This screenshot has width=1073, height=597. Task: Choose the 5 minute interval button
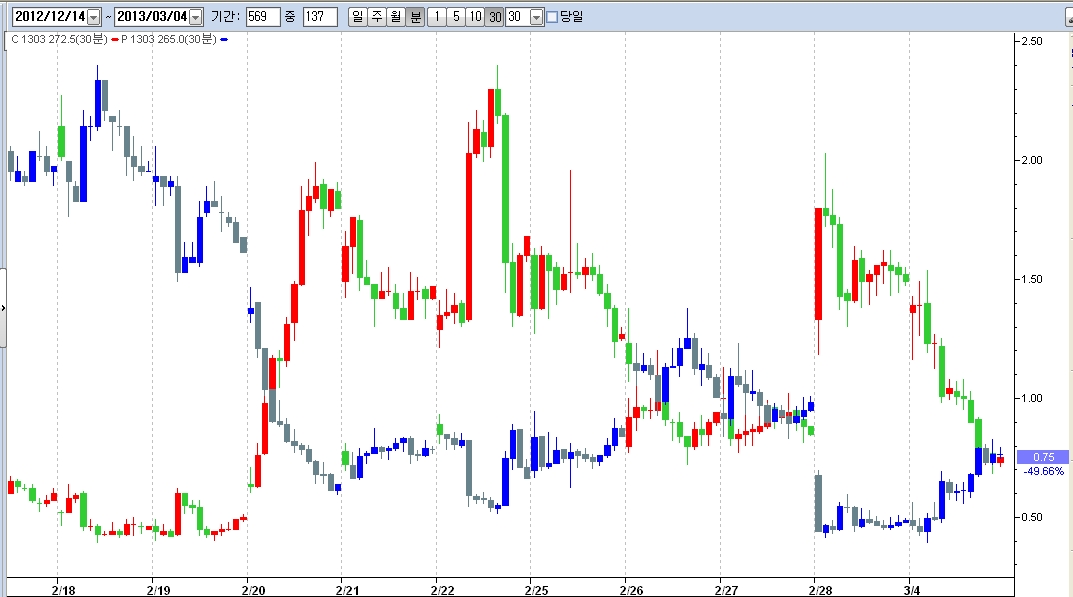pos(456,17)
